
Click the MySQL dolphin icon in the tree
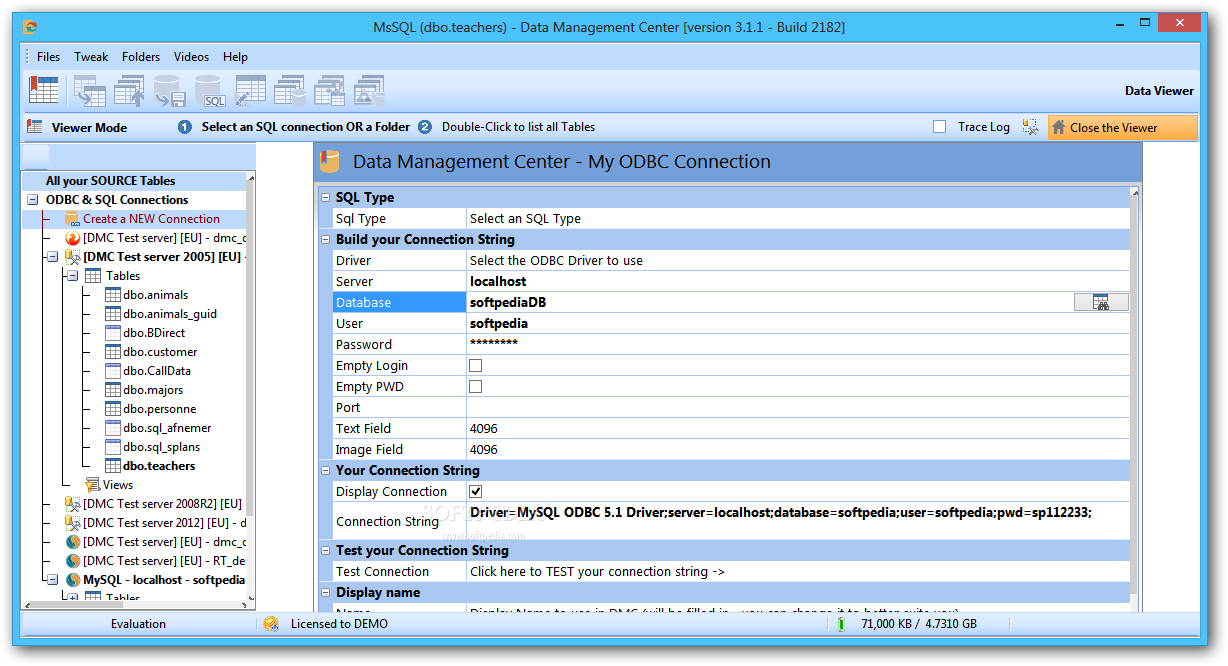[x=73, y=580]
